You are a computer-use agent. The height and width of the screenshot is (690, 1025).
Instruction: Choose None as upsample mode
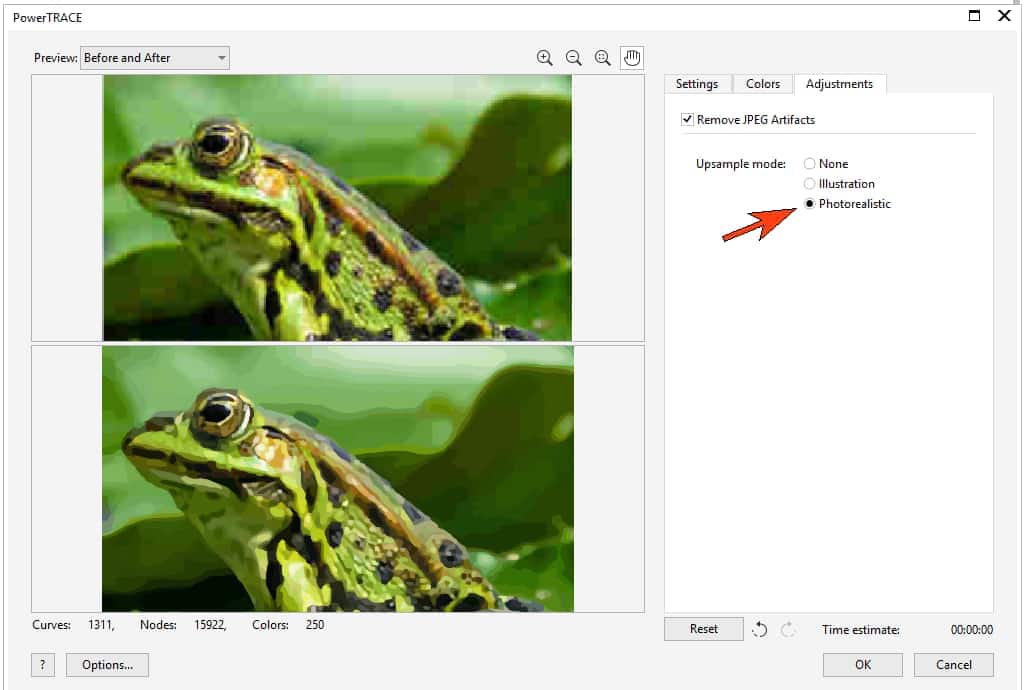(x=809, y=163)
